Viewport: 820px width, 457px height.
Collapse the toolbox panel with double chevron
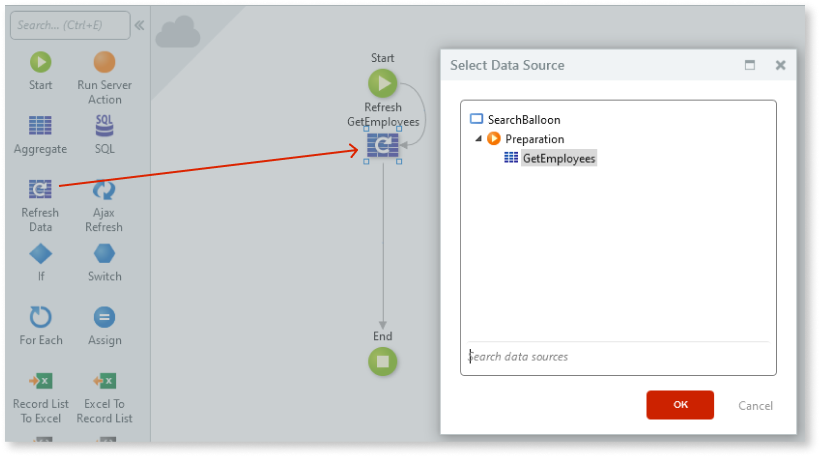139,26
